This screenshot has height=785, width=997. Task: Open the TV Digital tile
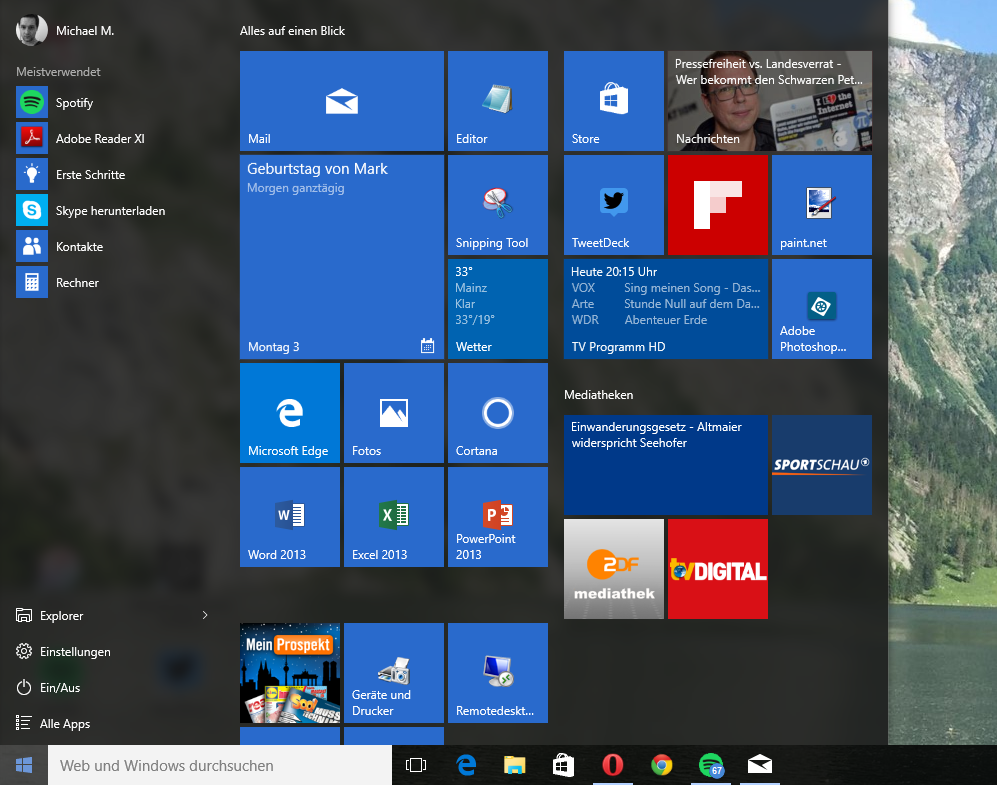pyautogui.click(x=717, y=569)
